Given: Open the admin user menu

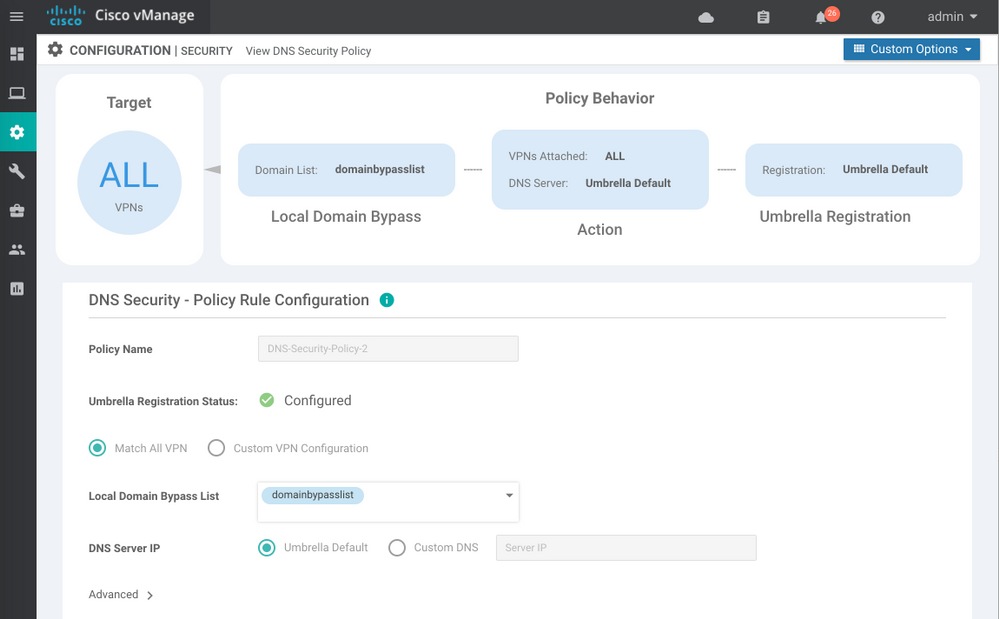Looking at the screenshot, I should pos(952,17).
